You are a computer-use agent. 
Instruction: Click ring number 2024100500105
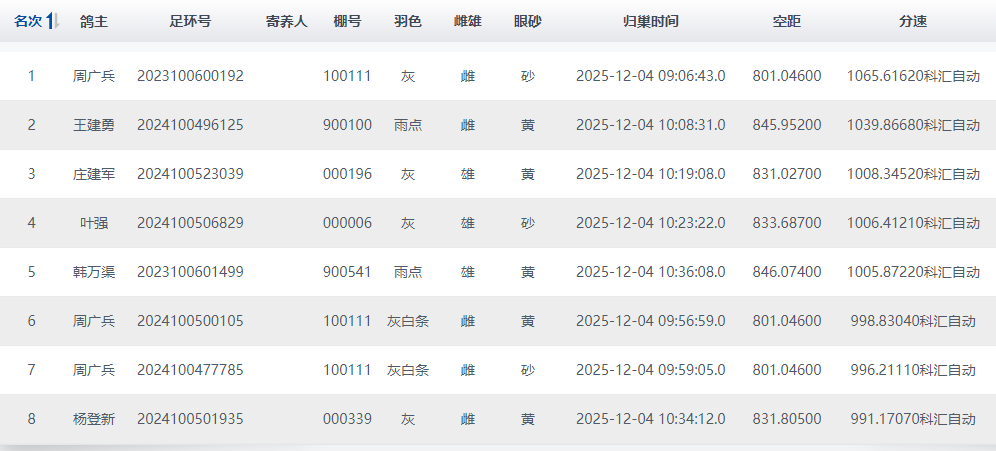[x=190, y=321]
